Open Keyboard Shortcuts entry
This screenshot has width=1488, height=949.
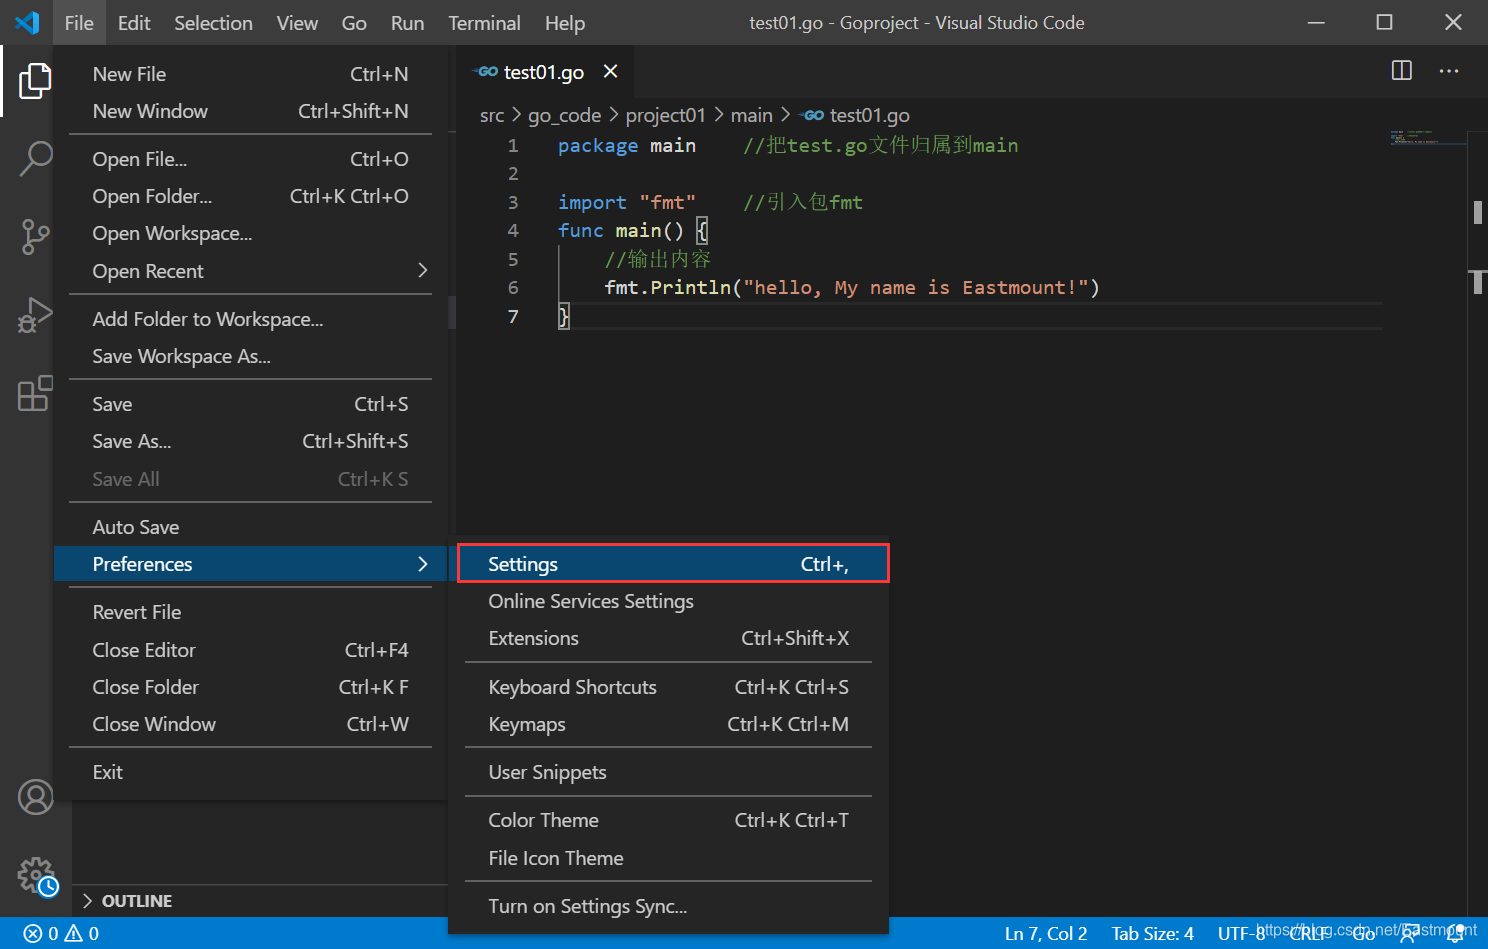[x=668, y=687]
